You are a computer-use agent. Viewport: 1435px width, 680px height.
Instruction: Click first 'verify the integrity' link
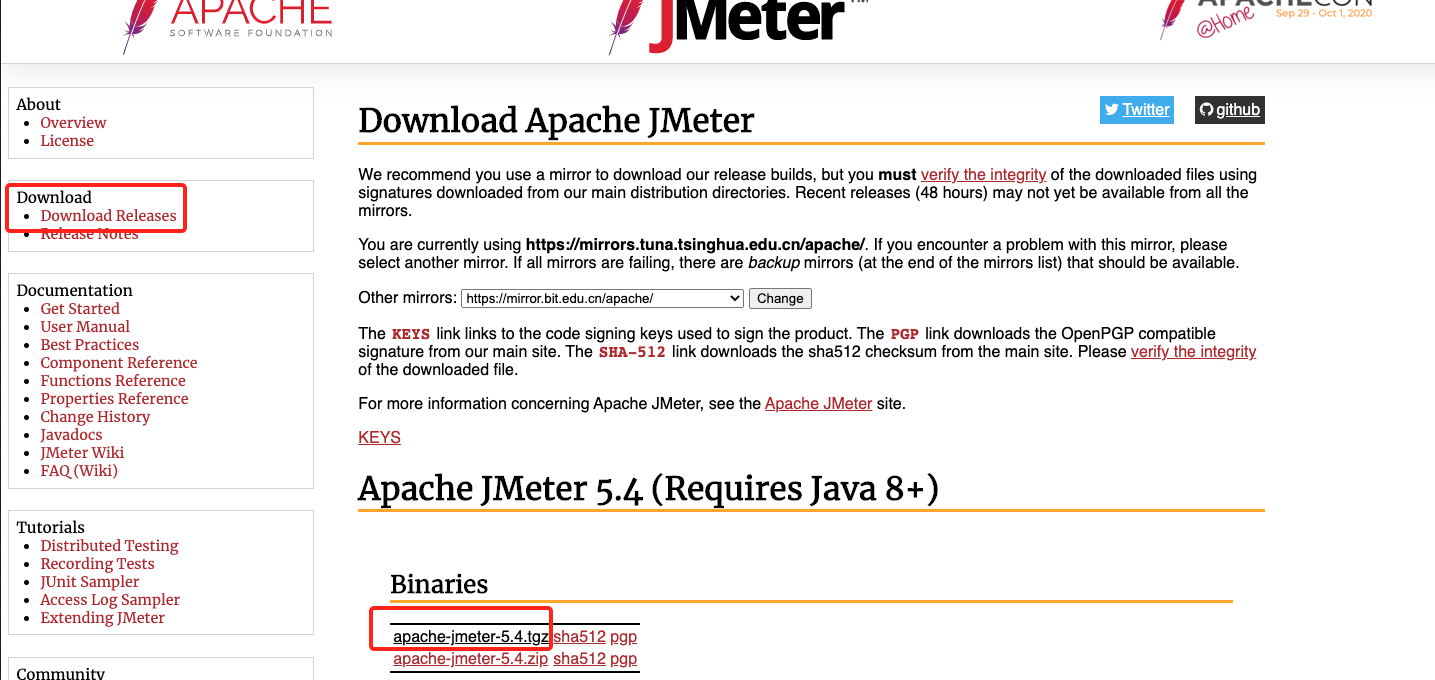[x=983, y=175]
